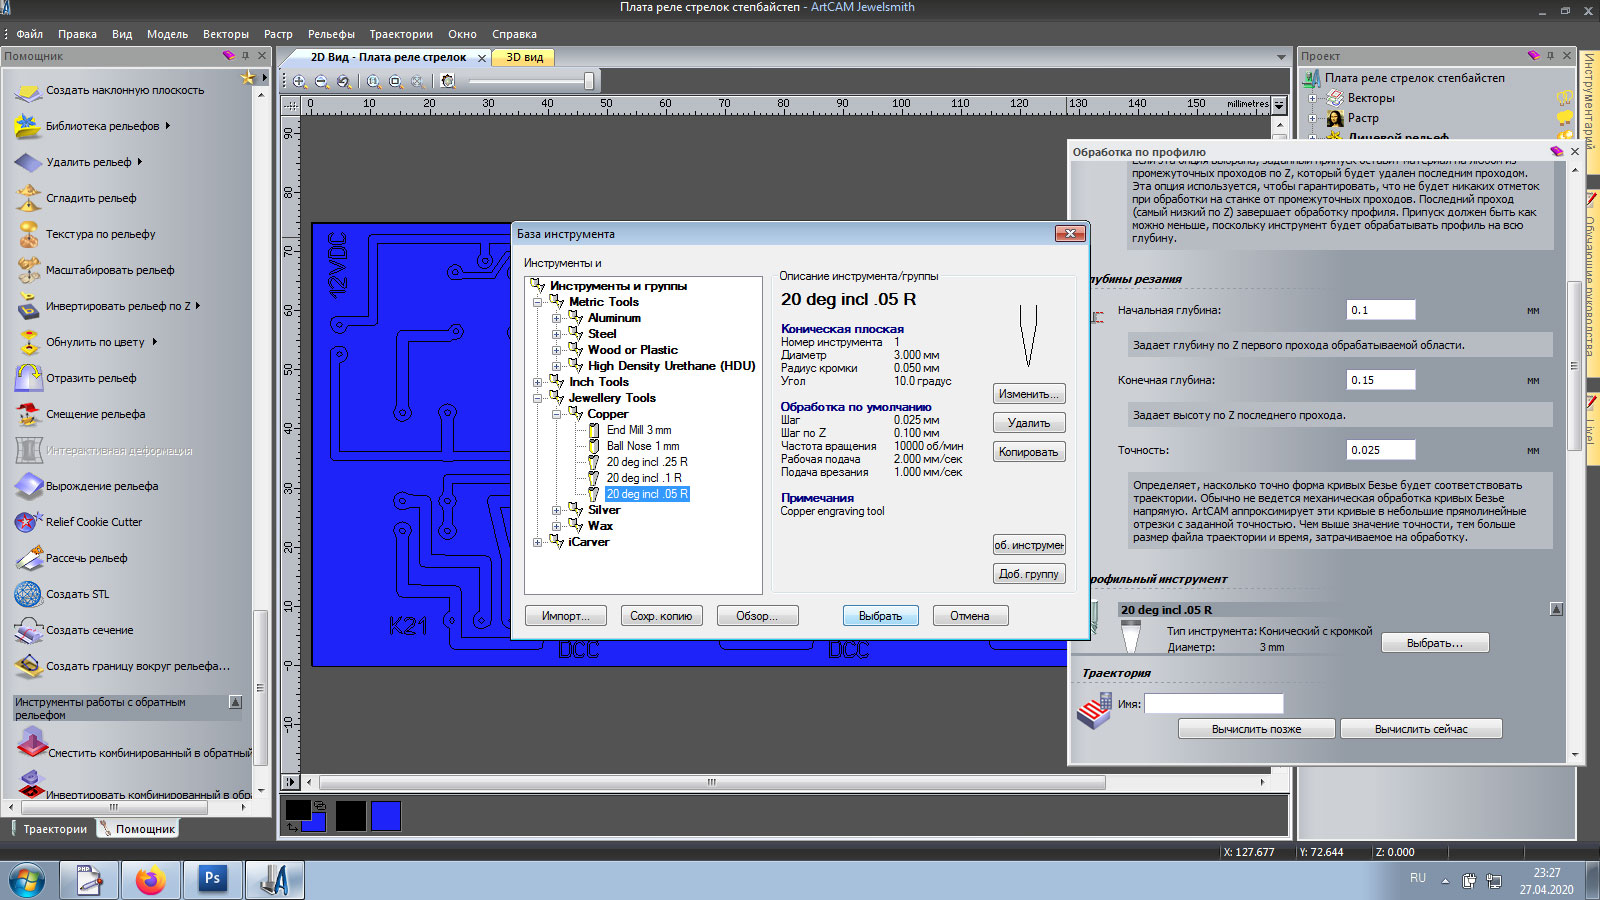This screenshot has height=900, width=1600.
Task: Toggle the pin on the Помощник panel
Action: pos(246,55)
